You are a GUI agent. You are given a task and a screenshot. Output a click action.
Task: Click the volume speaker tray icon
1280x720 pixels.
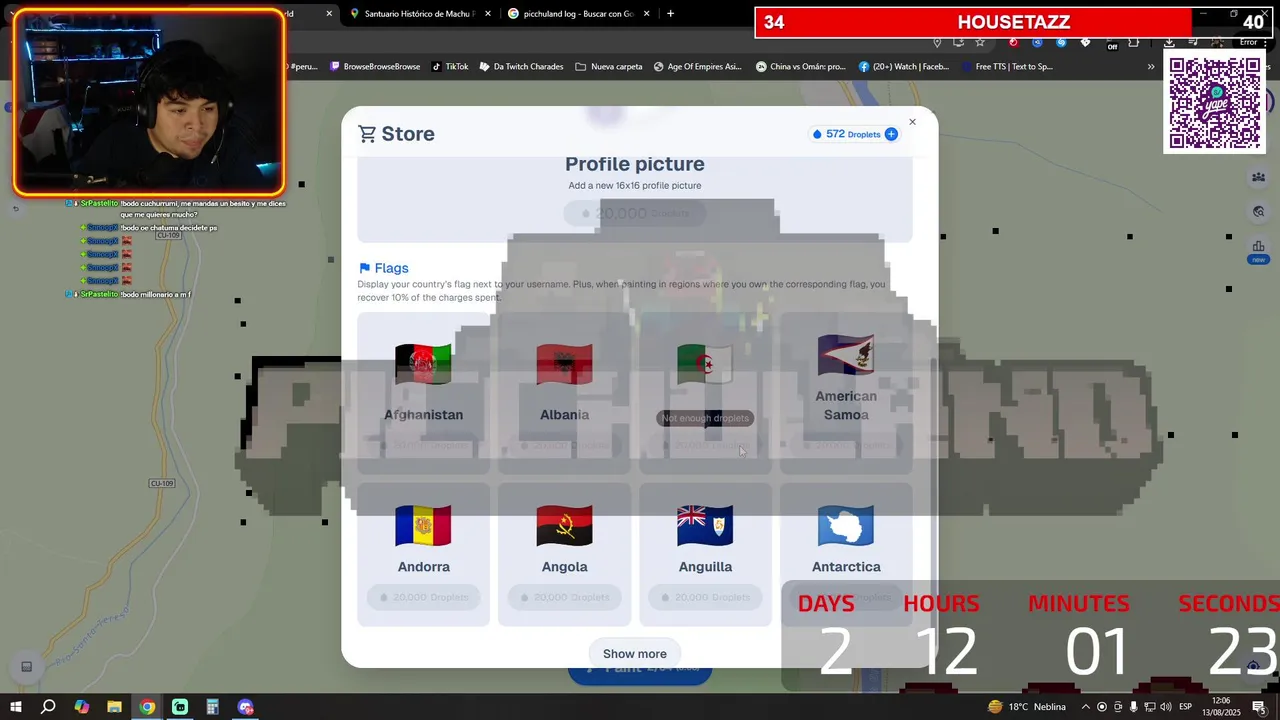(1164, 707)
